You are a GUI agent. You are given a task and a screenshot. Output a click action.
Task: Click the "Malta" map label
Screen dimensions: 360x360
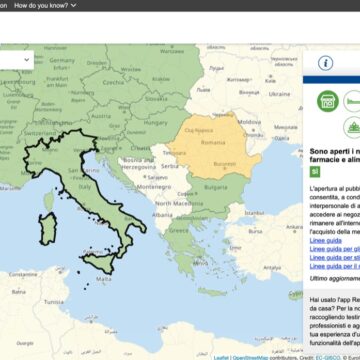tap(104, 279)
